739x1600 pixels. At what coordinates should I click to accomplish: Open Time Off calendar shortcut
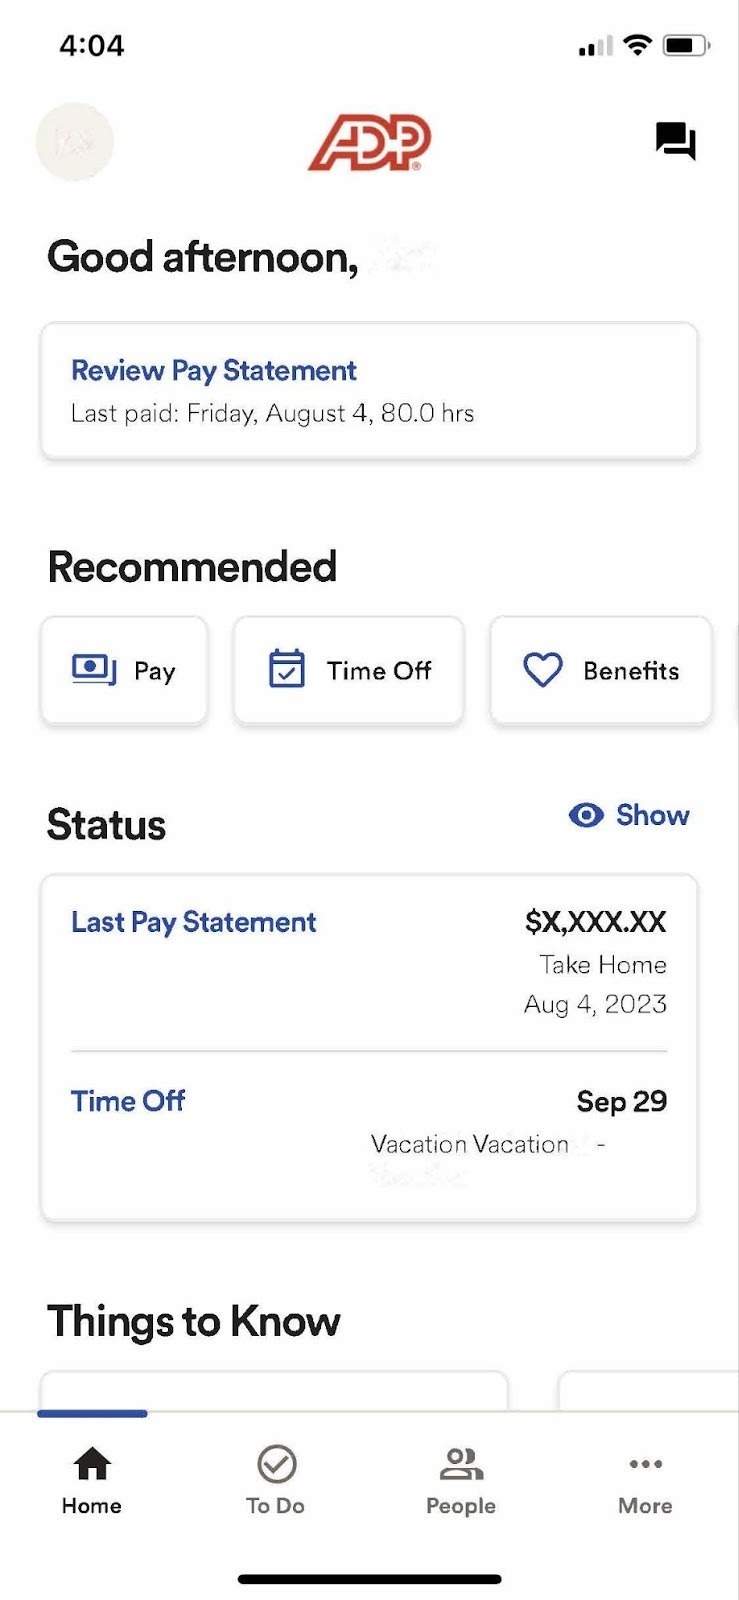[349, 670]
